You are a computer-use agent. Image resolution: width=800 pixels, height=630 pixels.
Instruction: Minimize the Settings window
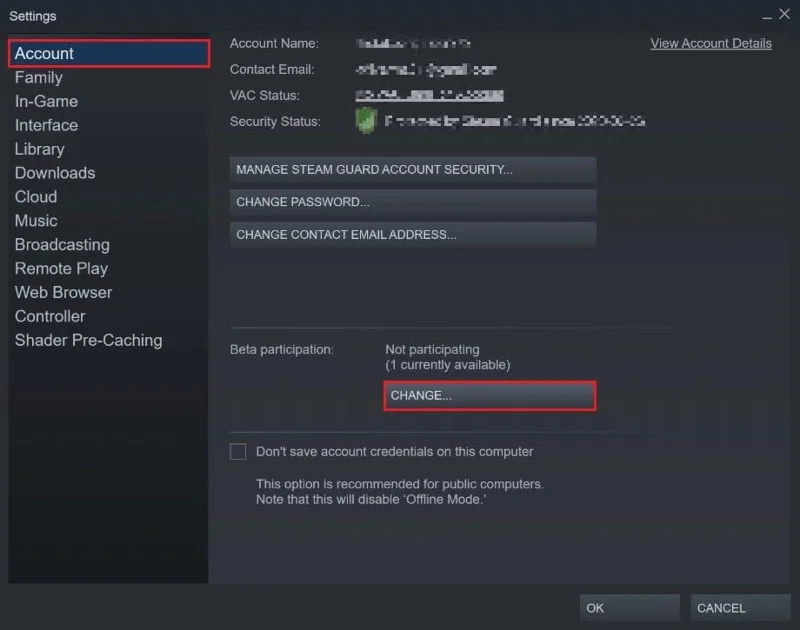pos(766,16)
